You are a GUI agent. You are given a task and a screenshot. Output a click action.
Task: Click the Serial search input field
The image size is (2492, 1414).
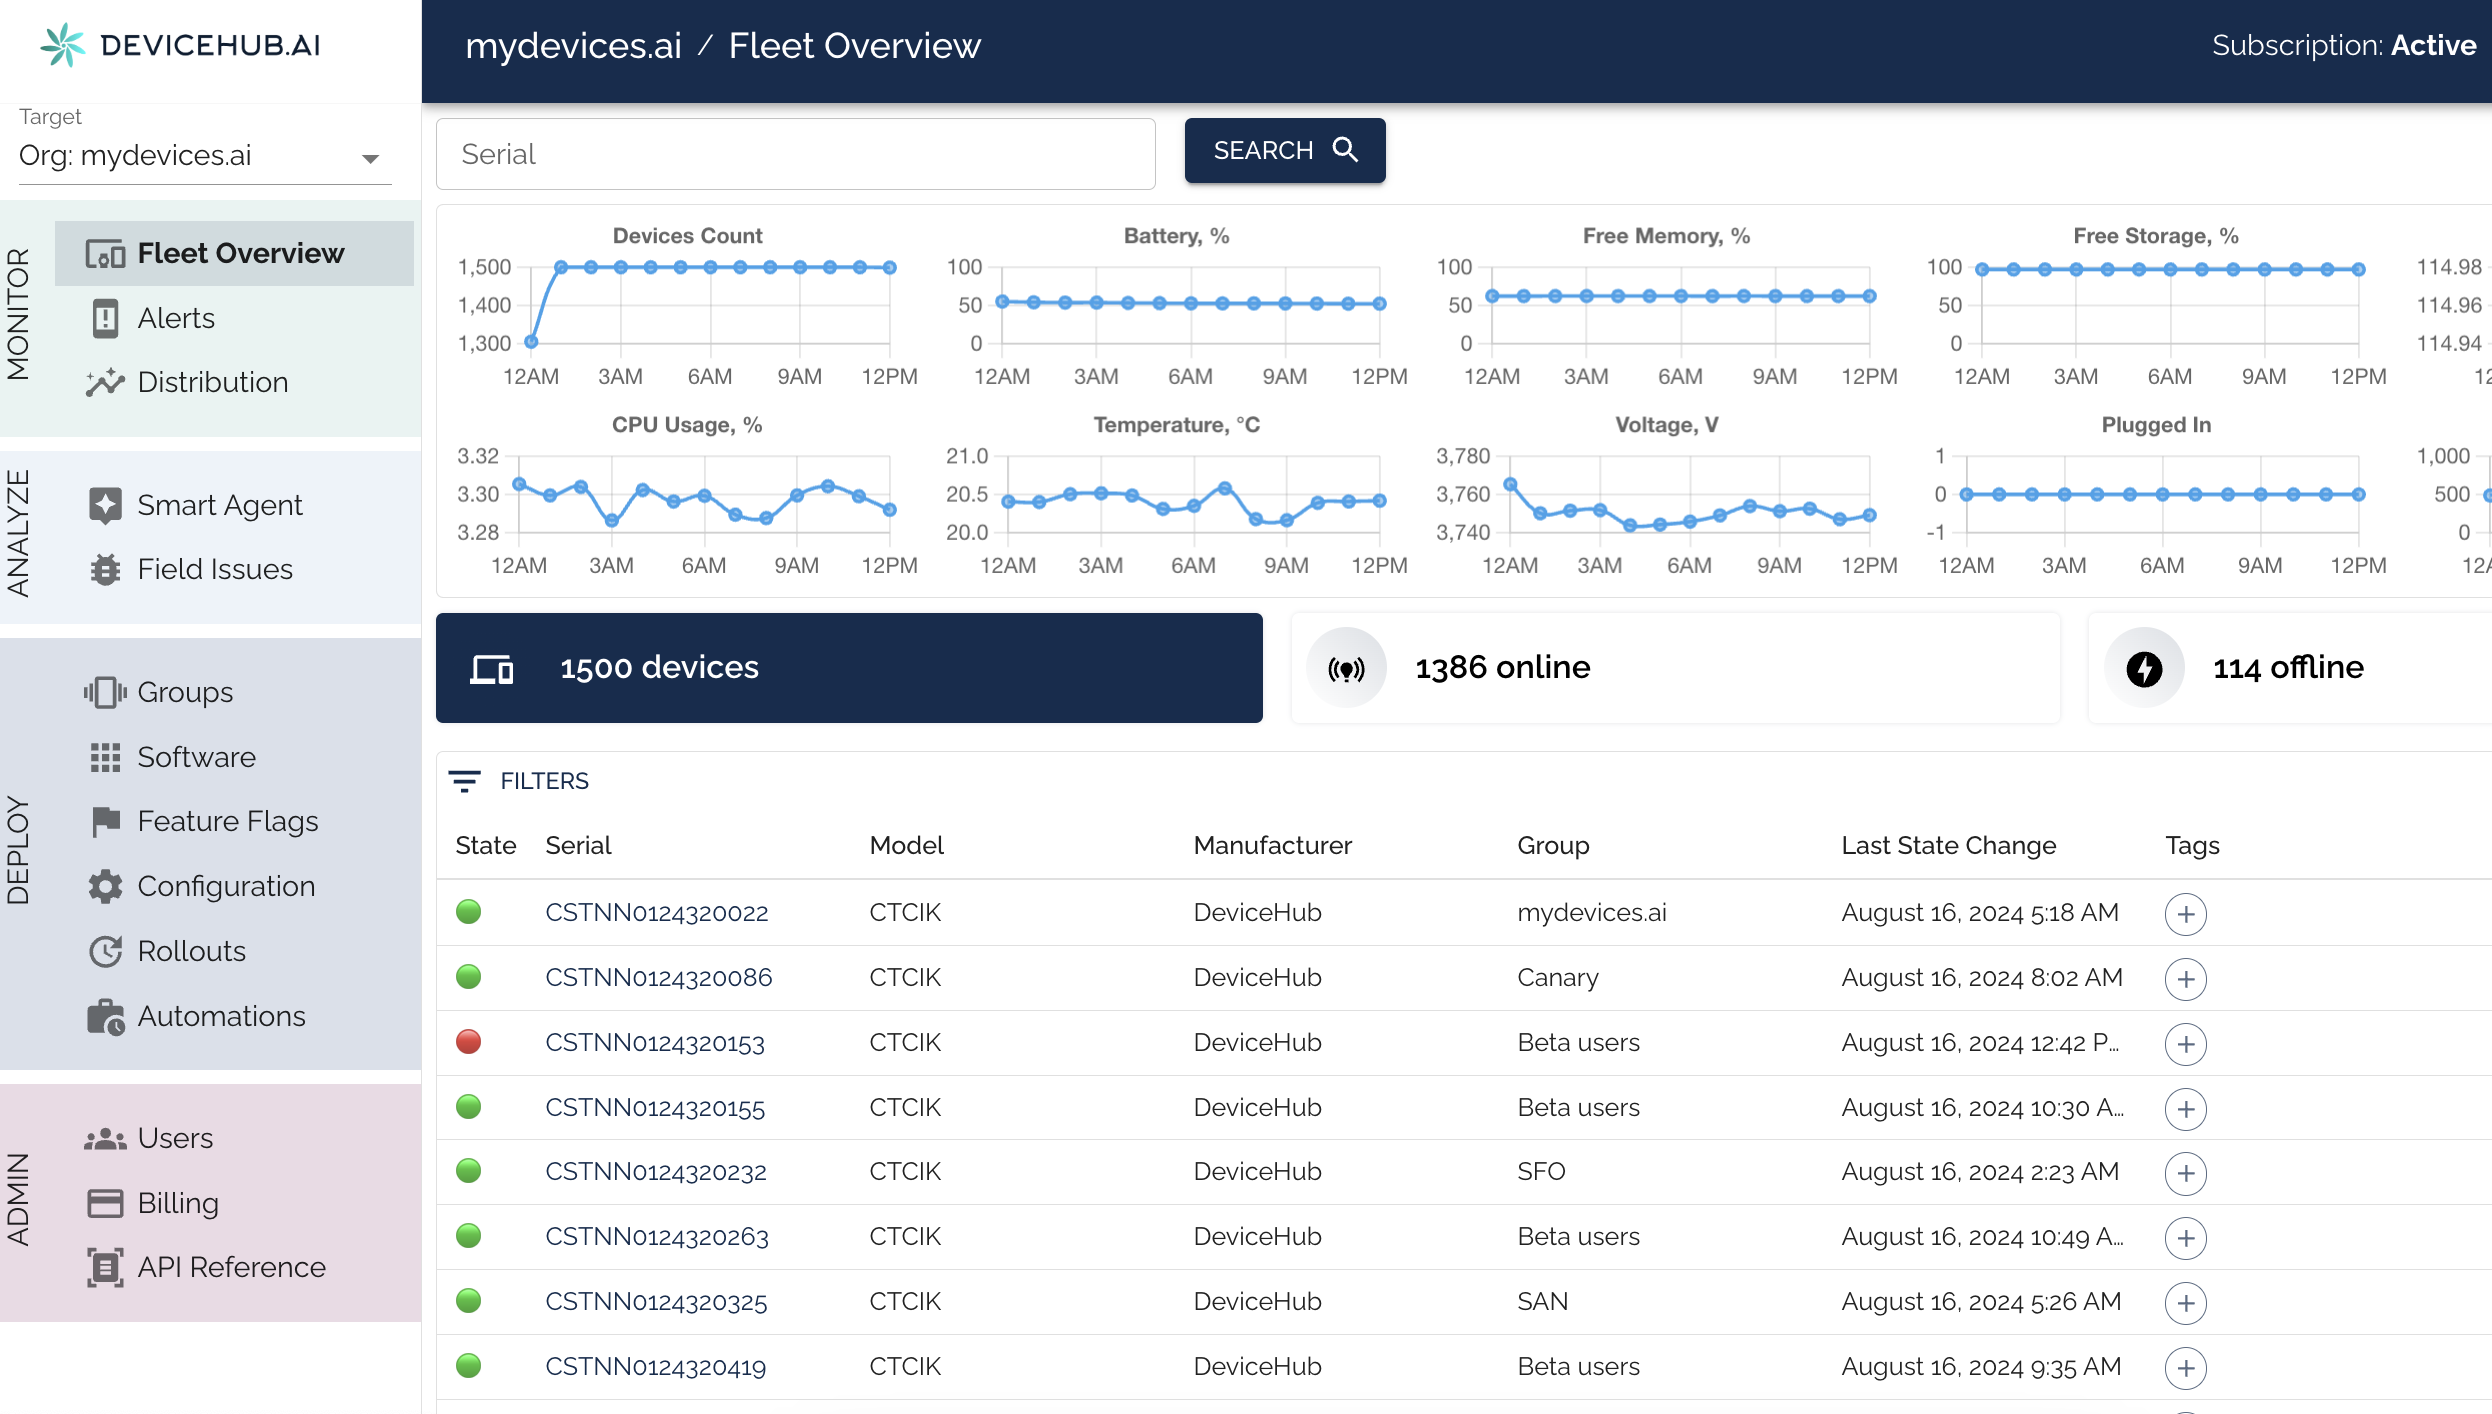(795, 154)
